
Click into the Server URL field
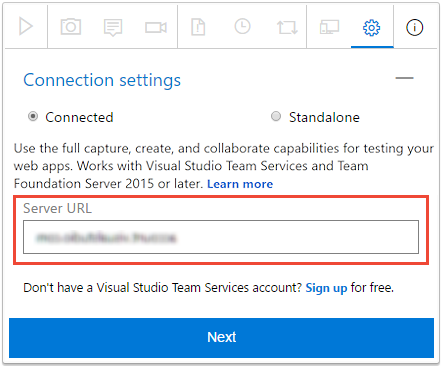tap(221, 237)
